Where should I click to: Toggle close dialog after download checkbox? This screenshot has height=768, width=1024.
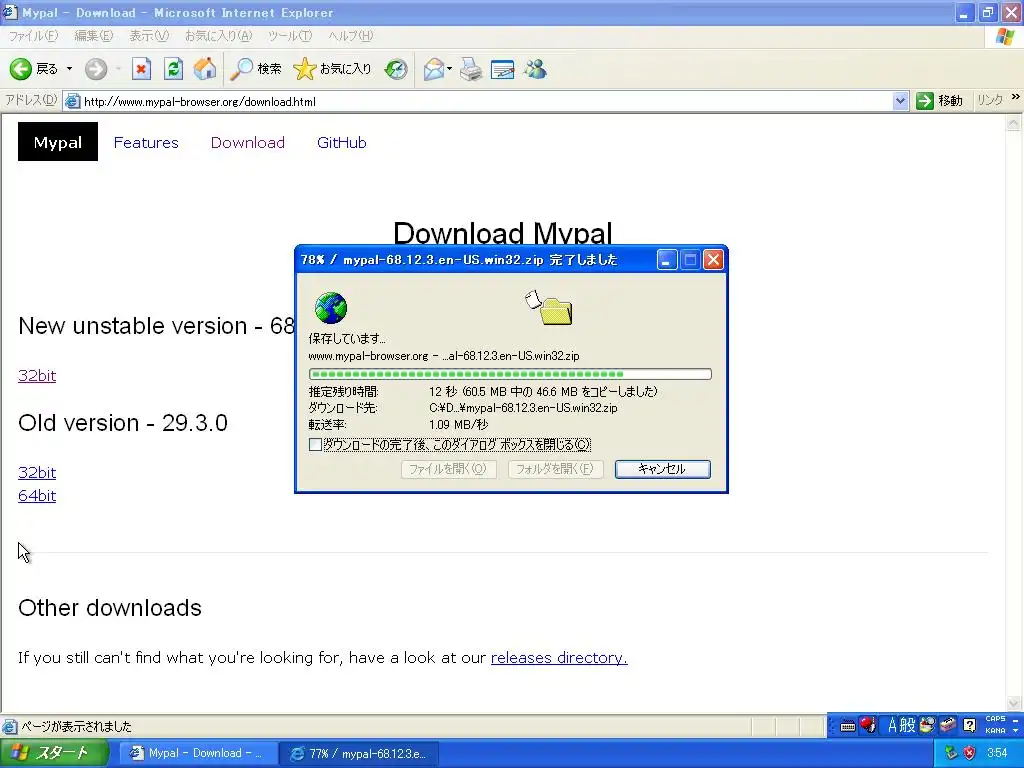click(315, 445)
